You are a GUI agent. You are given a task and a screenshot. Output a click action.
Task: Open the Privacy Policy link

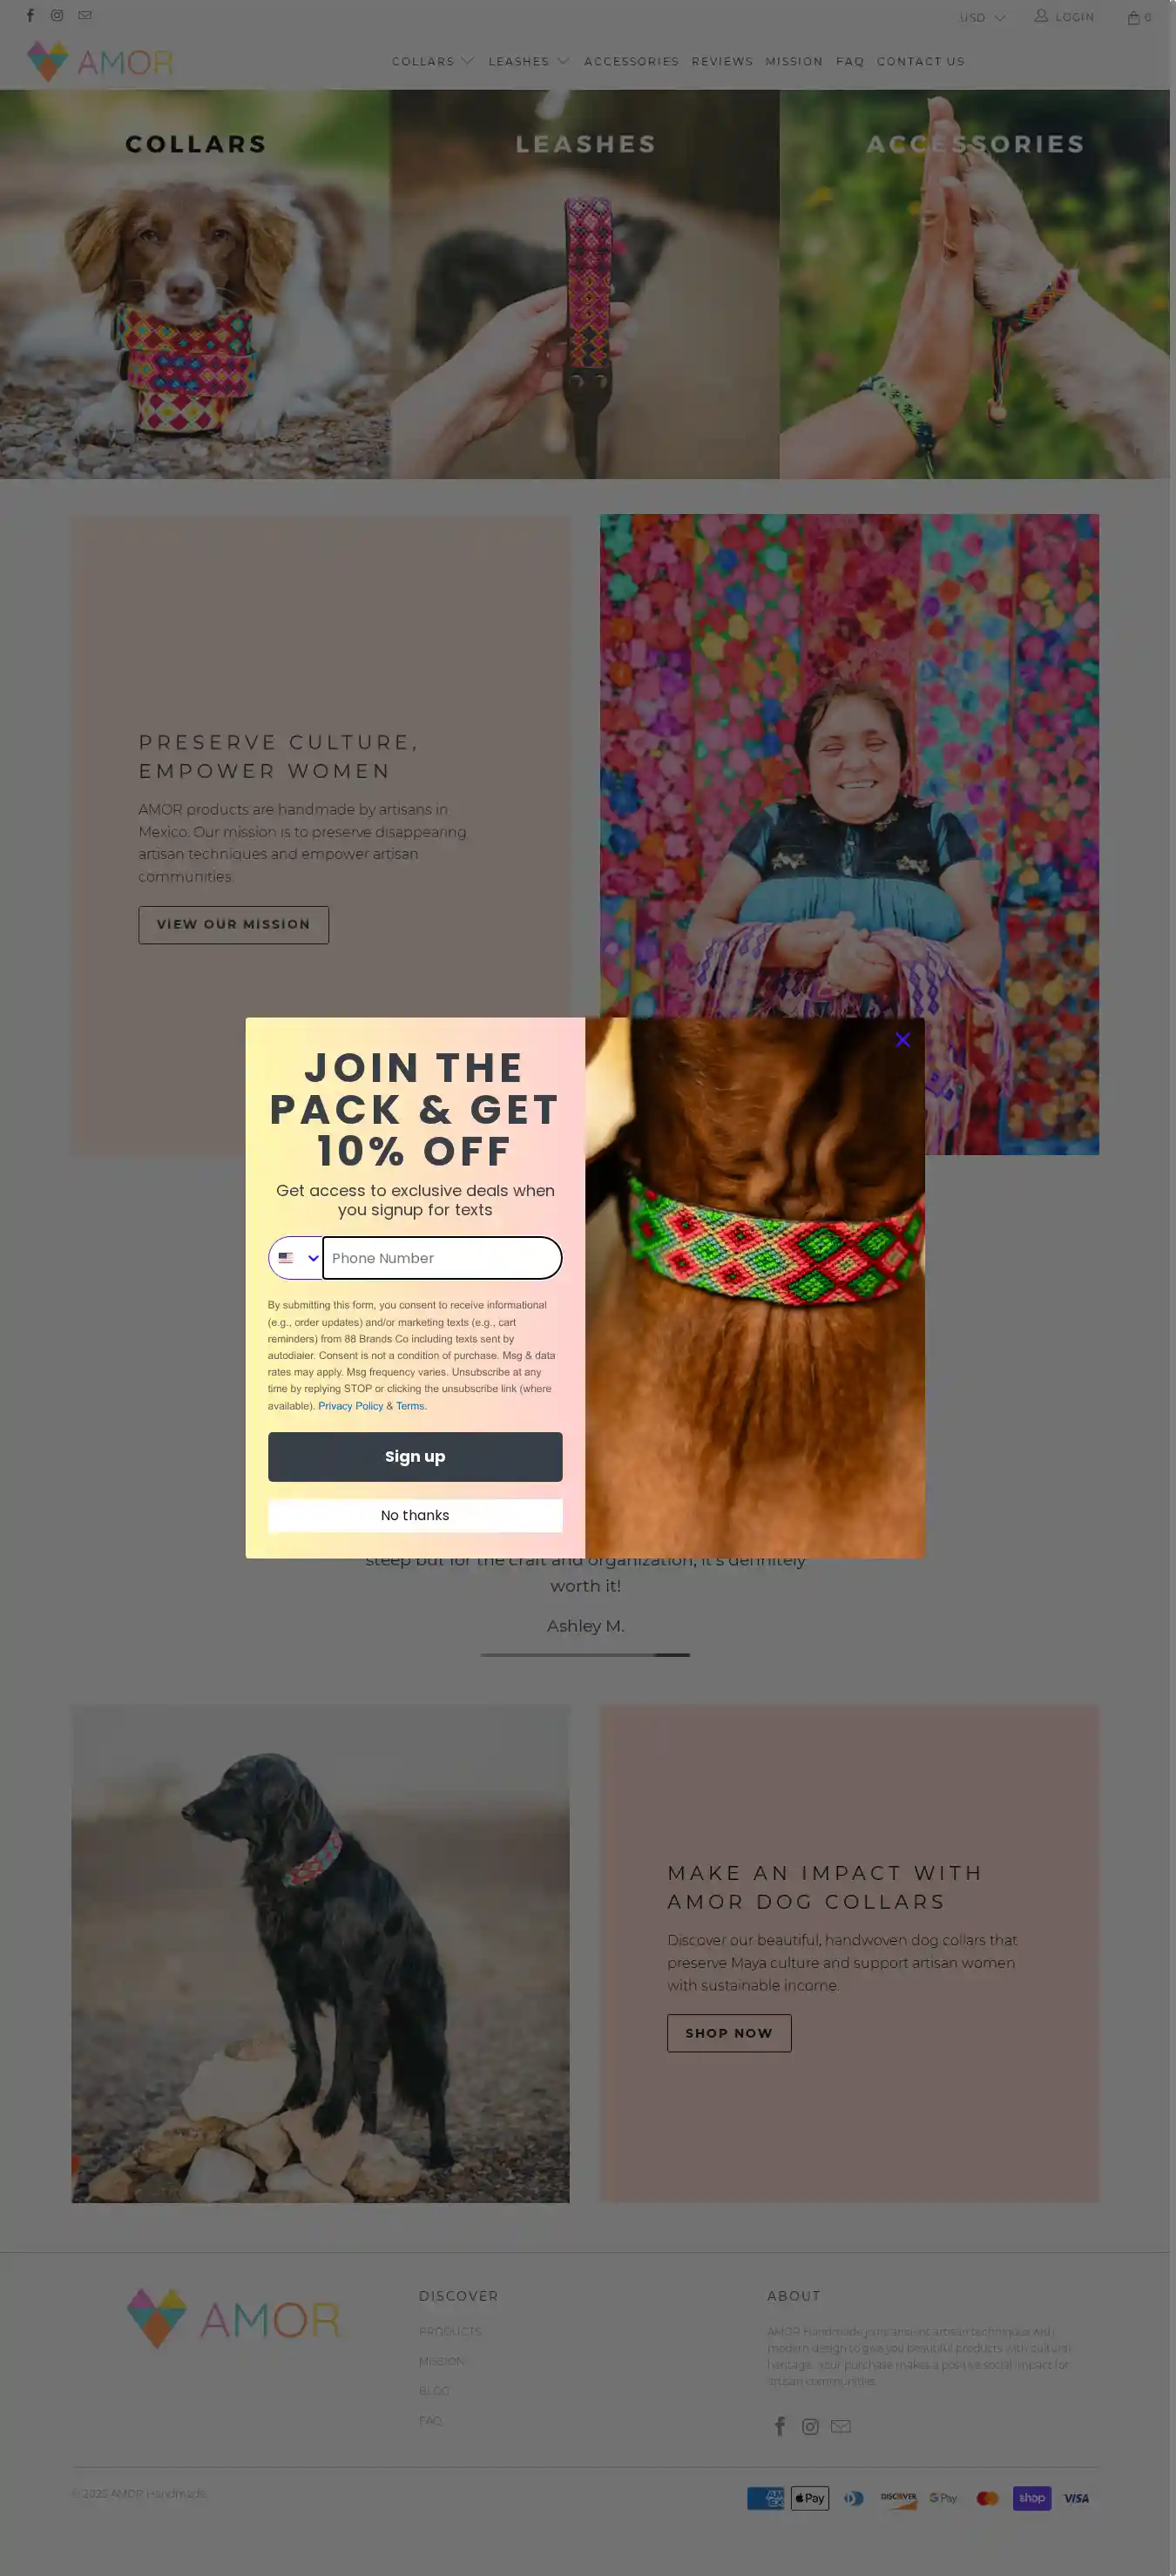[x=351, y=1406]
